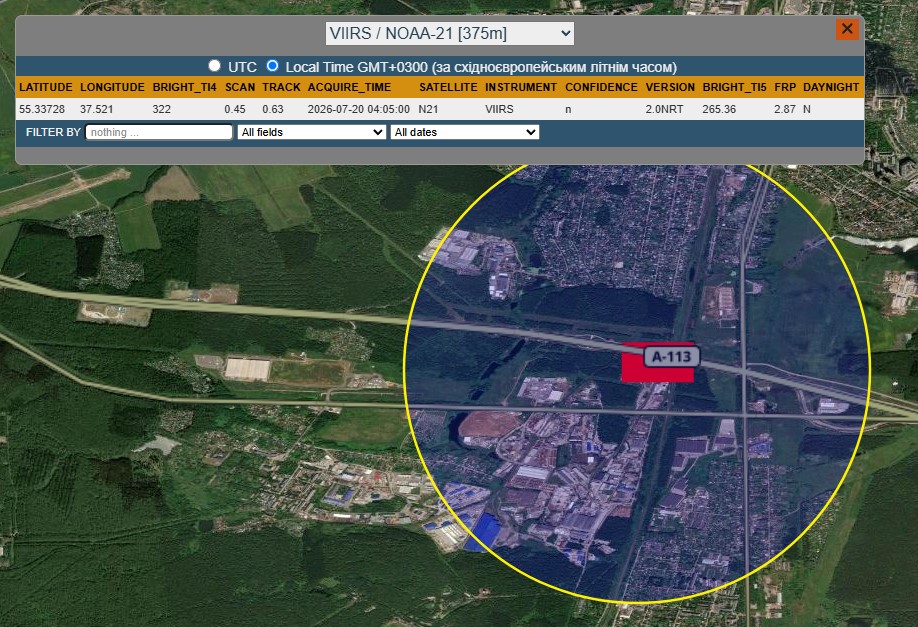Screen dimensions: 918x627
Task: Select the UTC time radio button
Action: click(x=214, y=66)
